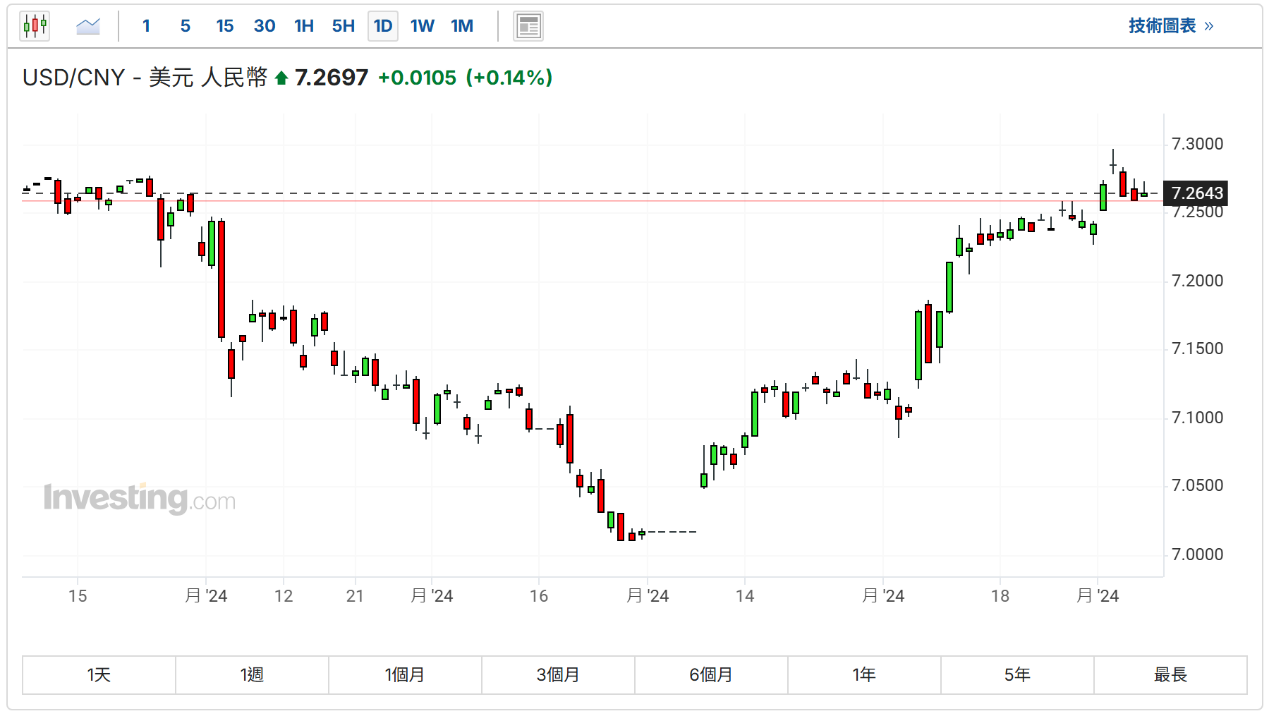The height and width of the screenshot is (716, 1269).
Task: Click the Investing.com watermark logo
Action: coord(139,498)
